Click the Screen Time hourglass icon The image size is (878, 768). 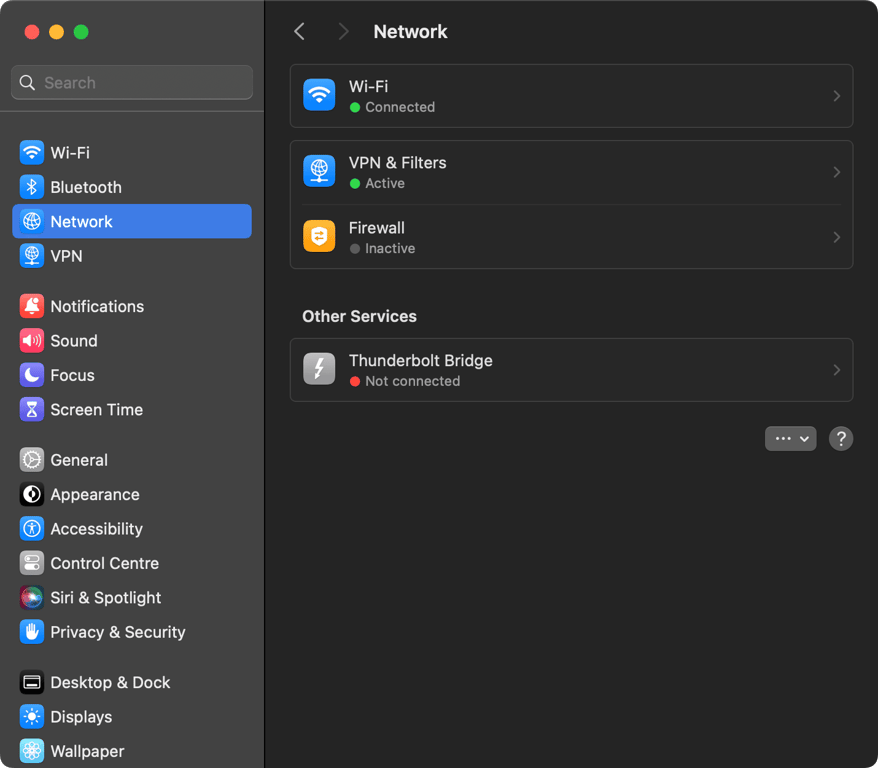pyautogui.click(x=31, y=409)
